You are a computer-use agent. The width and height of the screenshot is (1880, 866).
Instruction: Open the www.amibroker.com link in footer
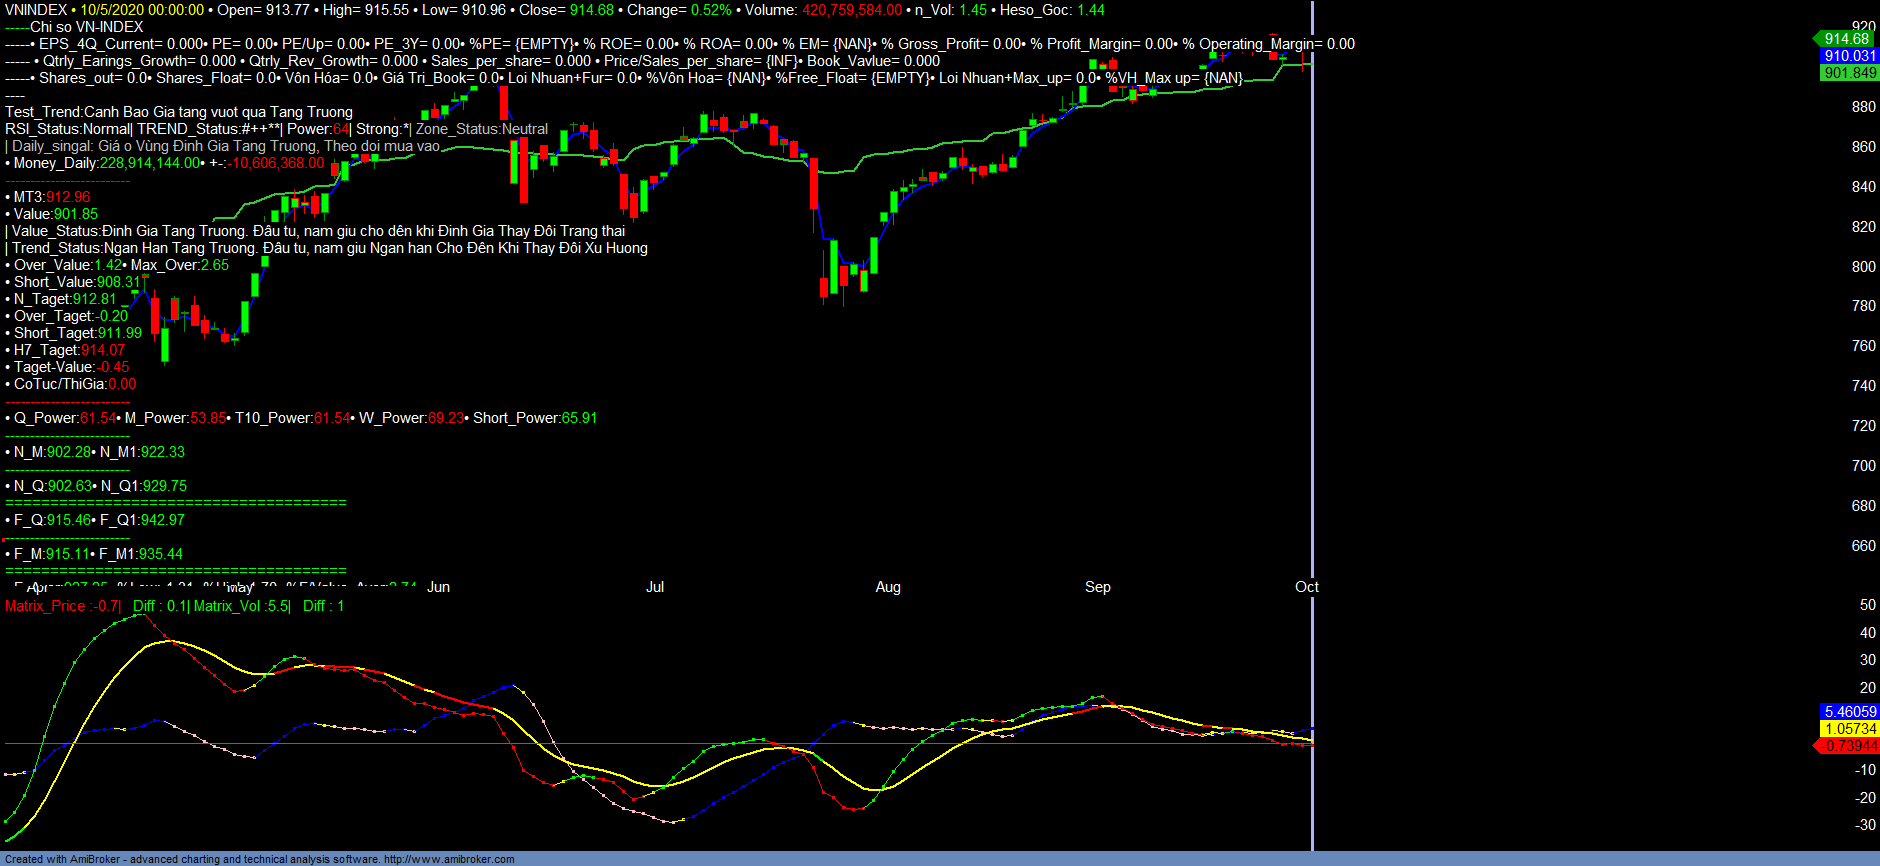(x=449, y=859)
